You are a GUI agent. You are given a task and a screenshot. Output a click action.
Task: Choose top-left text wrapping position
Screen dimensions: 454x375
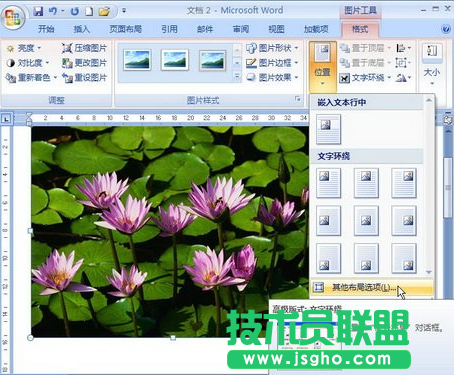coord(328,183)
